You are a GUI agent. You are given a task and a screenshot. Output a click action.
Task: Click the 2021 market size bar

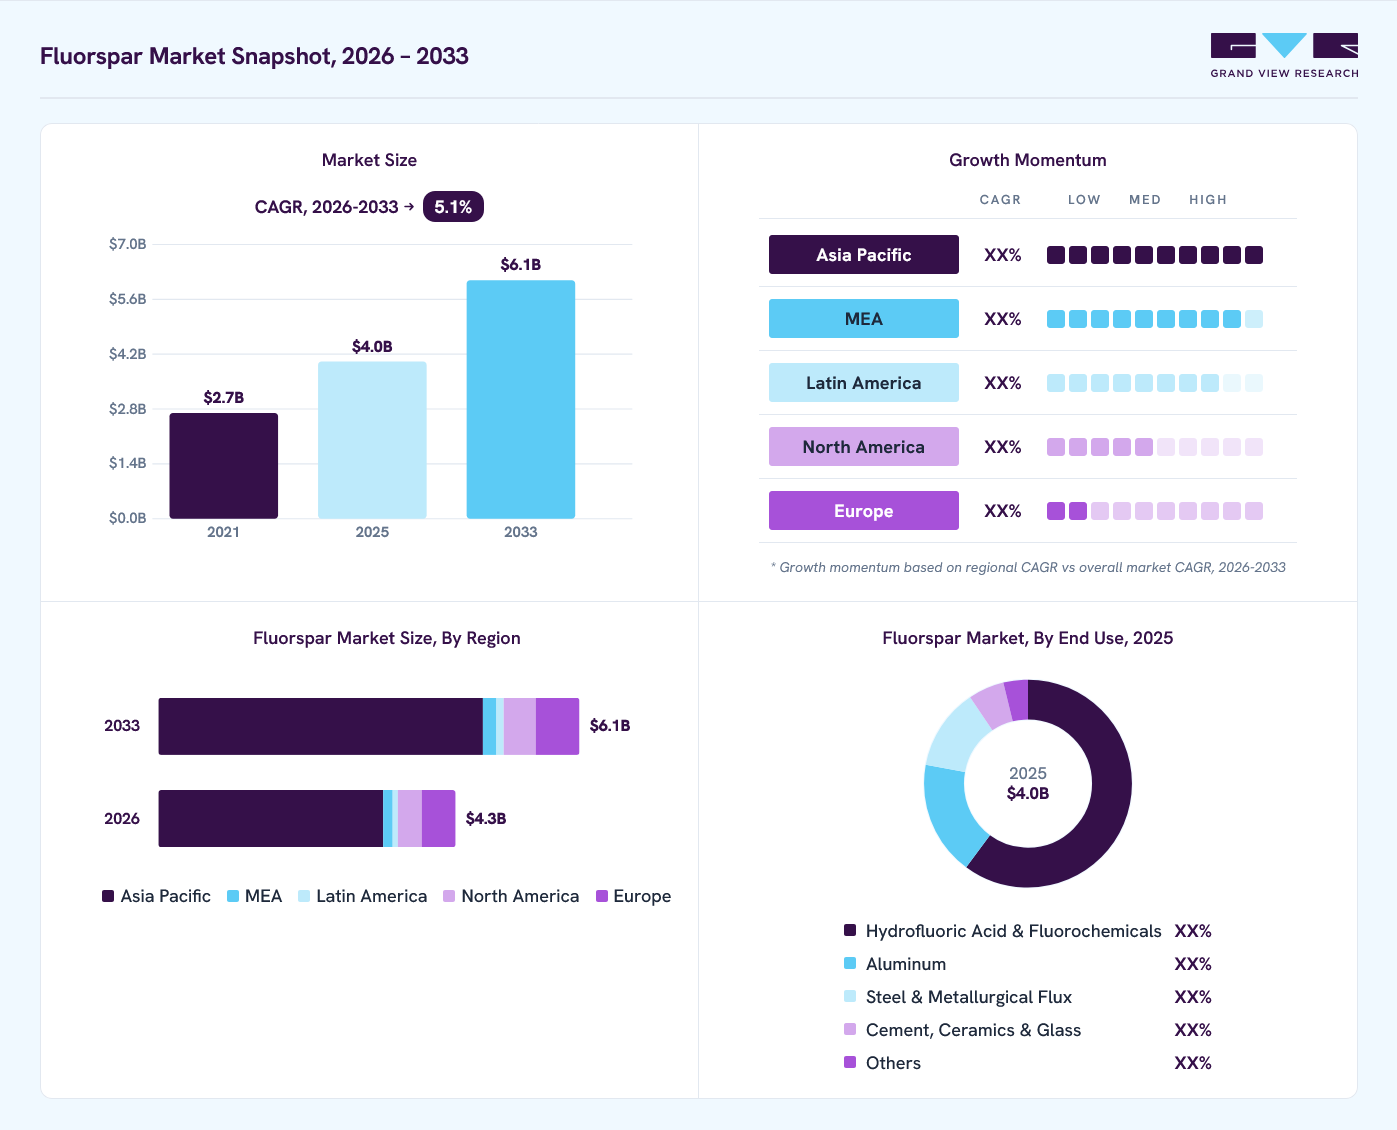click(224, 466)
